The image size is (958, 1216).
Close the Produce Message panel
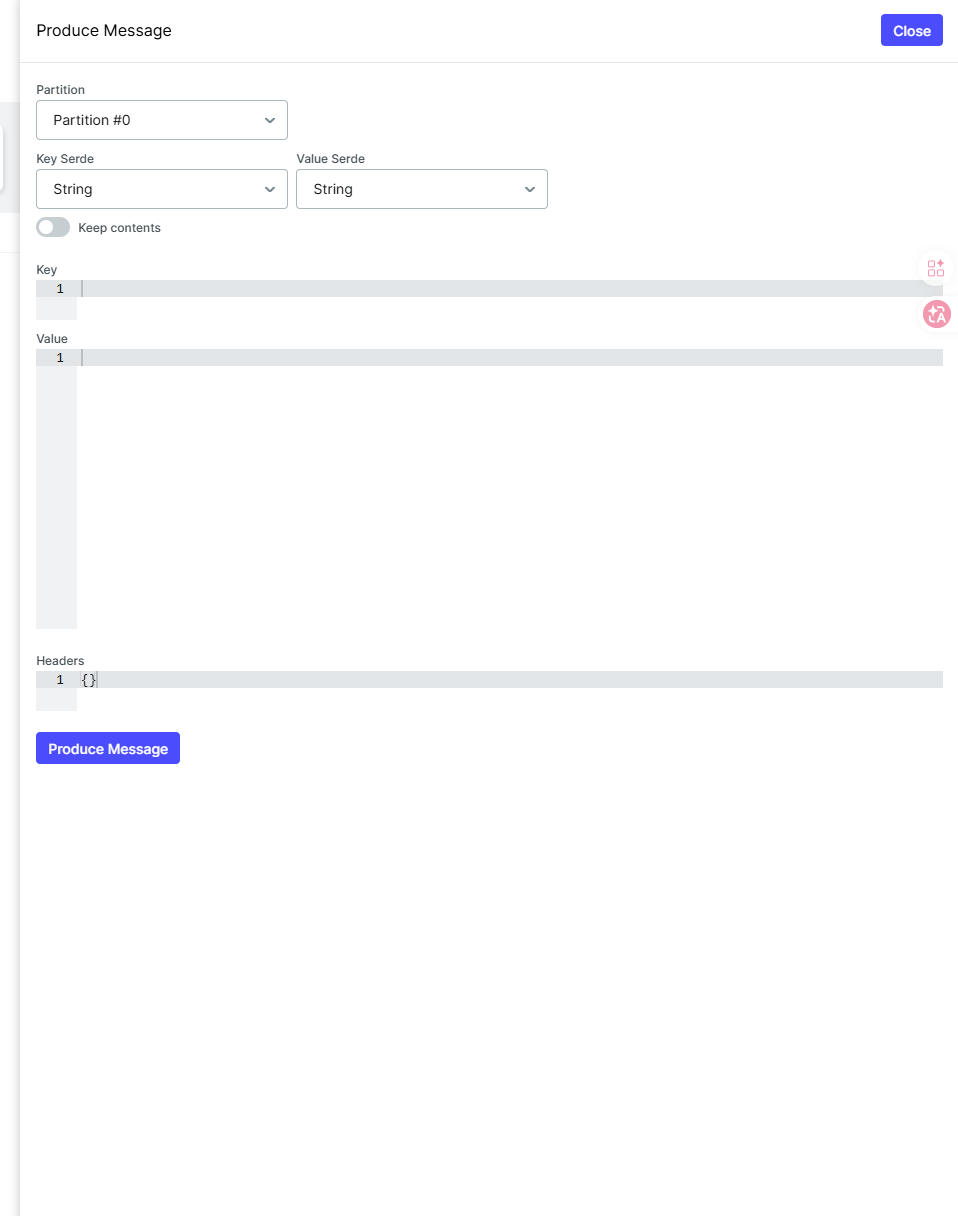(x=911, y=30)
